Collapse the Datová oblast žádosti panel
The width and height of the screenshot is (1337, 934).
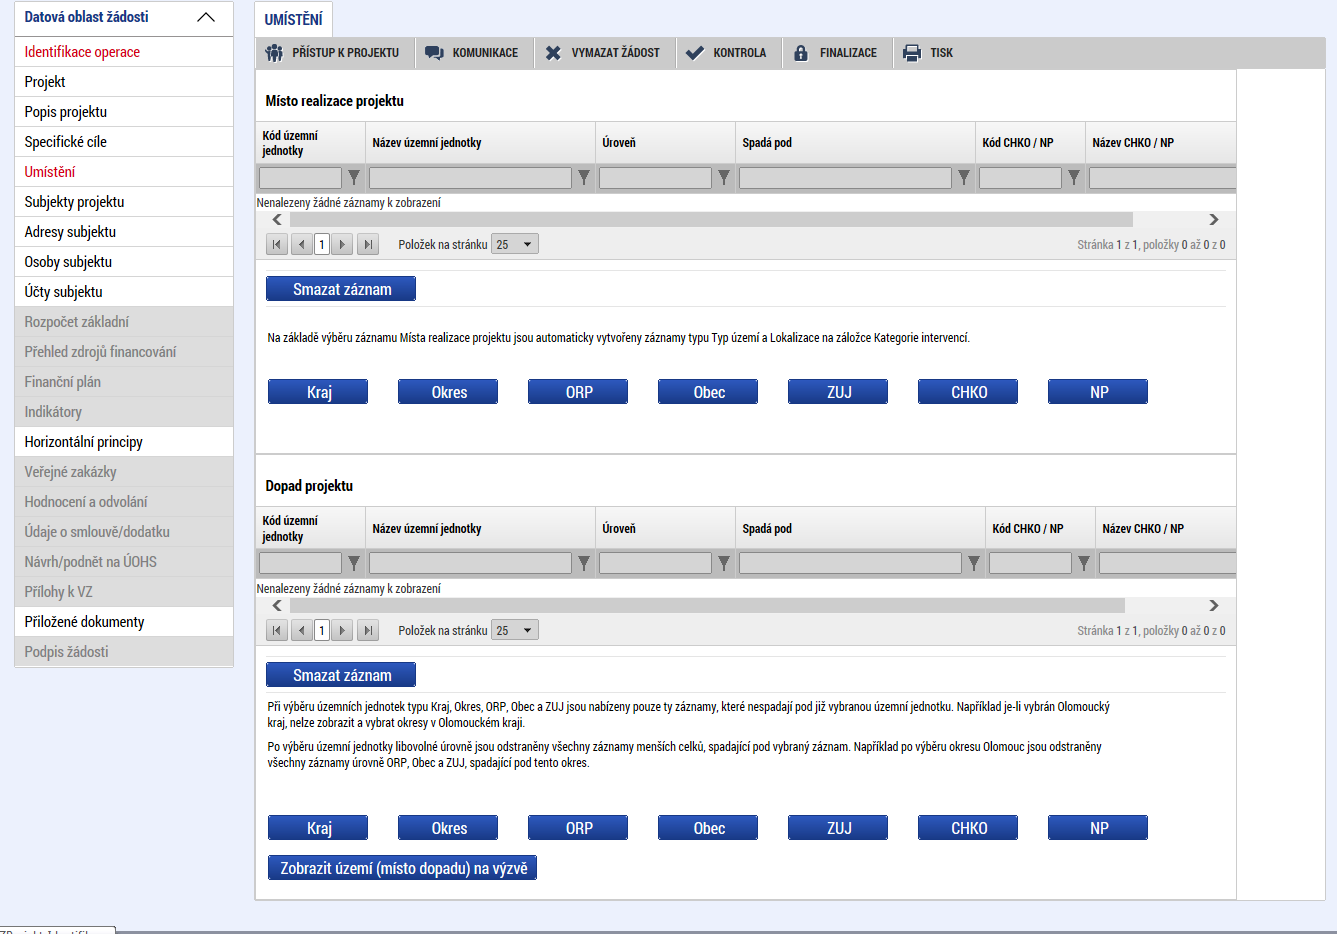tap(206, 17)
